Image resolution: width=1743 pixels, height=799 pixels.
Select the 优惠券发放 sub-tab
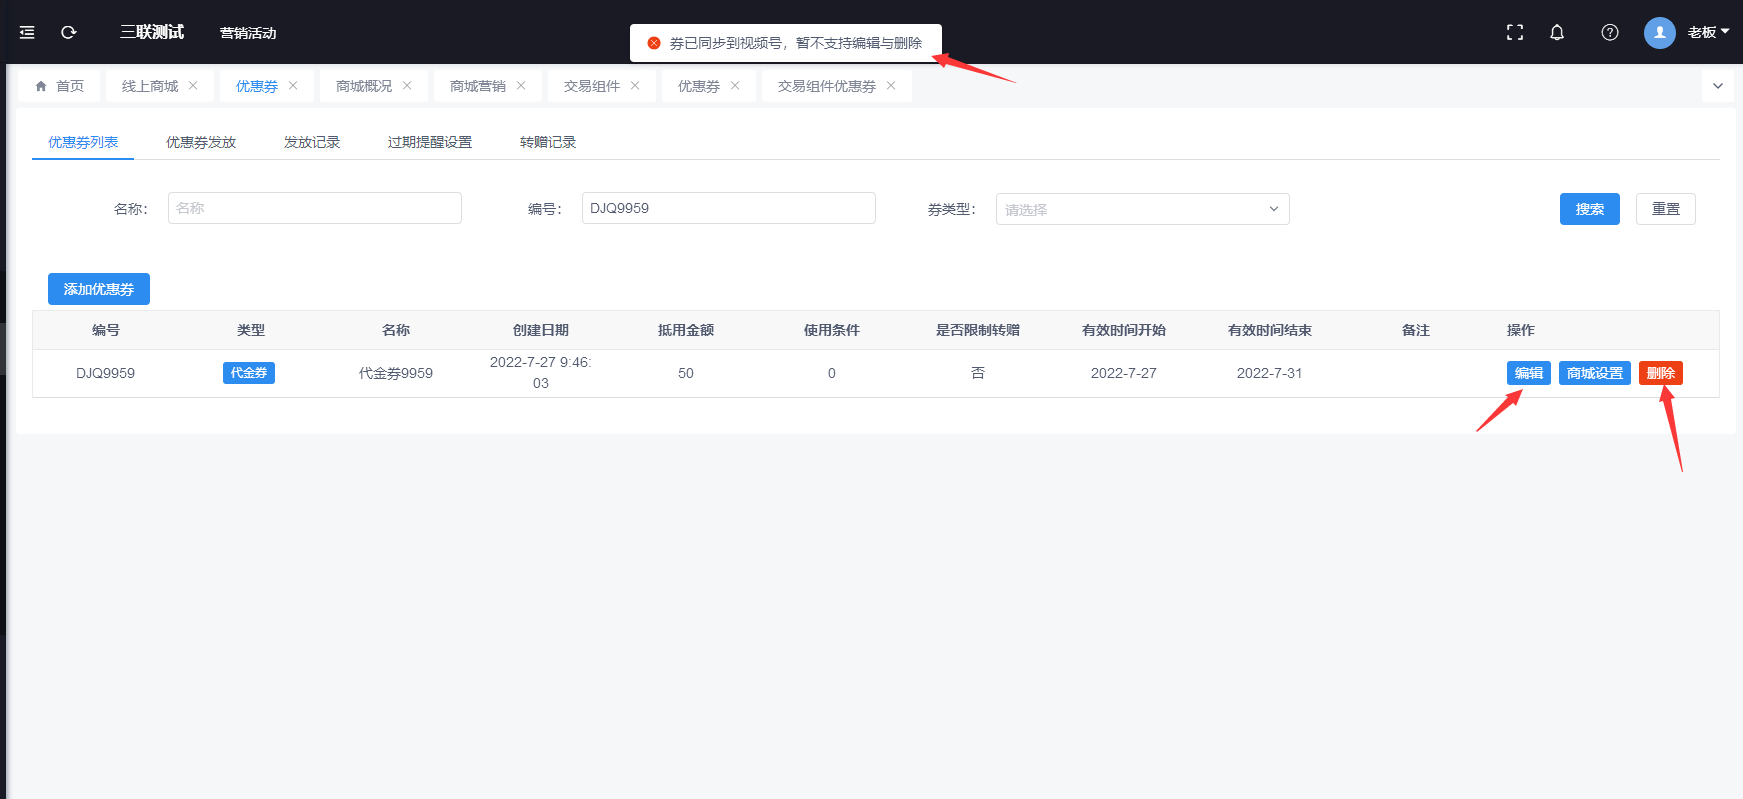tap(201, 142)
